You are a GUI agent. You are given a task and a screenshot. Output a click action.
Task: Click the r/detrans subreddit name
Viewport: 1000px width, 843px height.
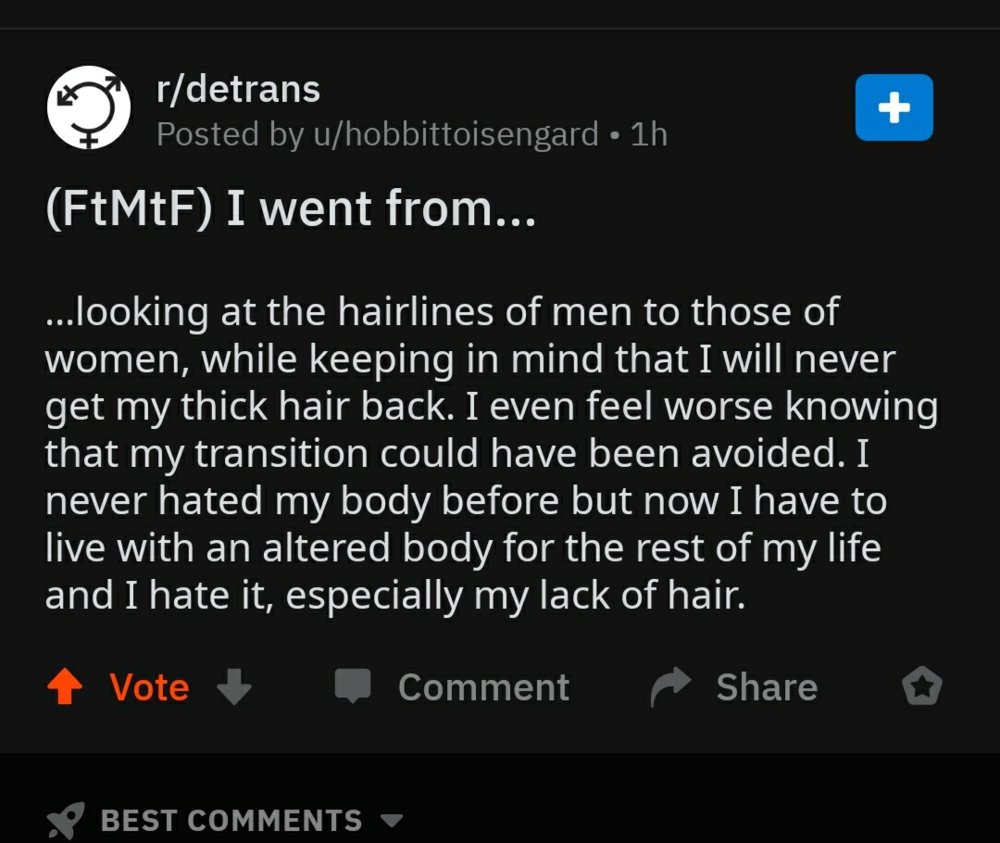pos(238,90)
